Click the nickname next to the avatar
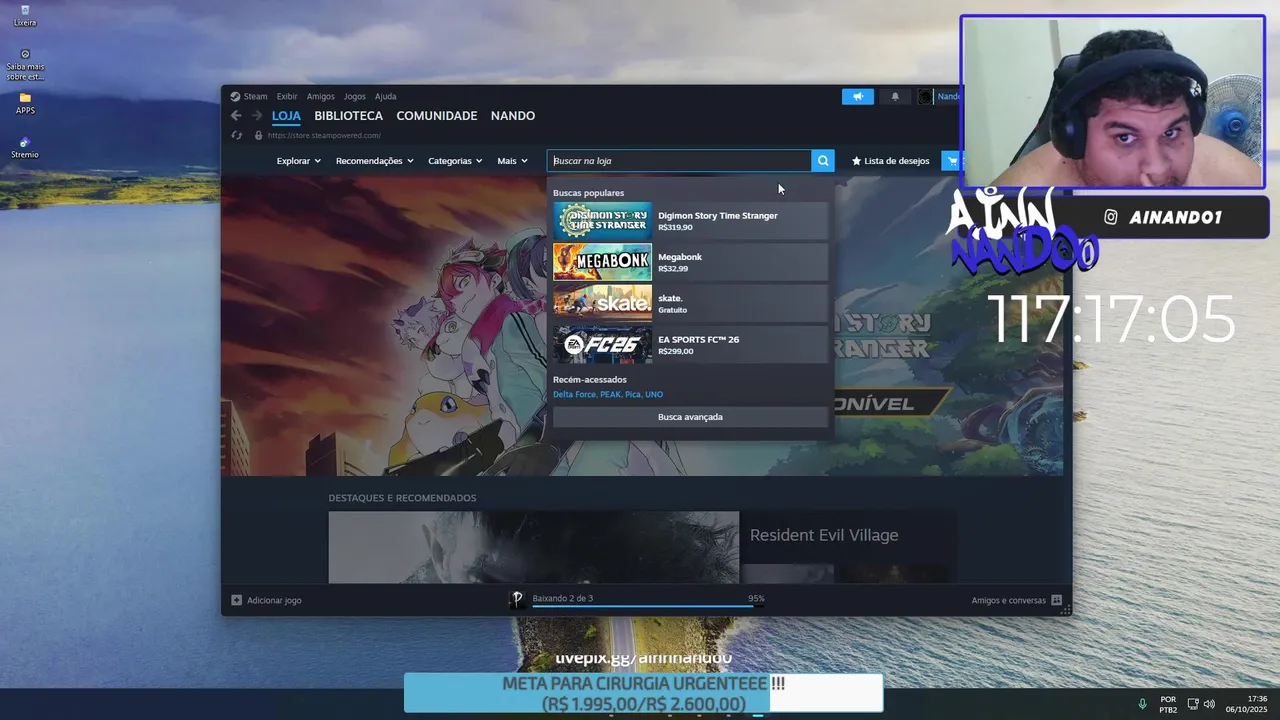The image size is (1280, 720). pos(948,97)
